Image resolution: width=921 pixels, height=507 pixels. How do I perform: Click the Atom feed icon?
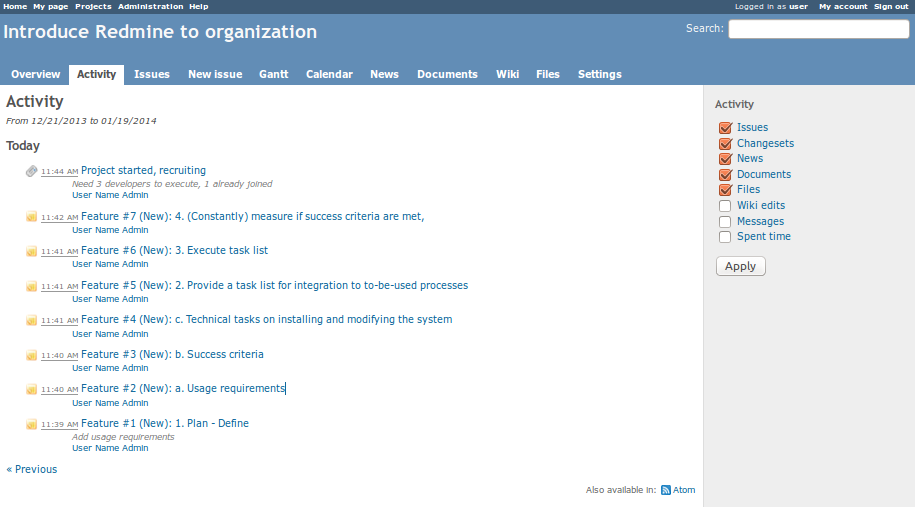pyautogui.click(x=666, y=490)
